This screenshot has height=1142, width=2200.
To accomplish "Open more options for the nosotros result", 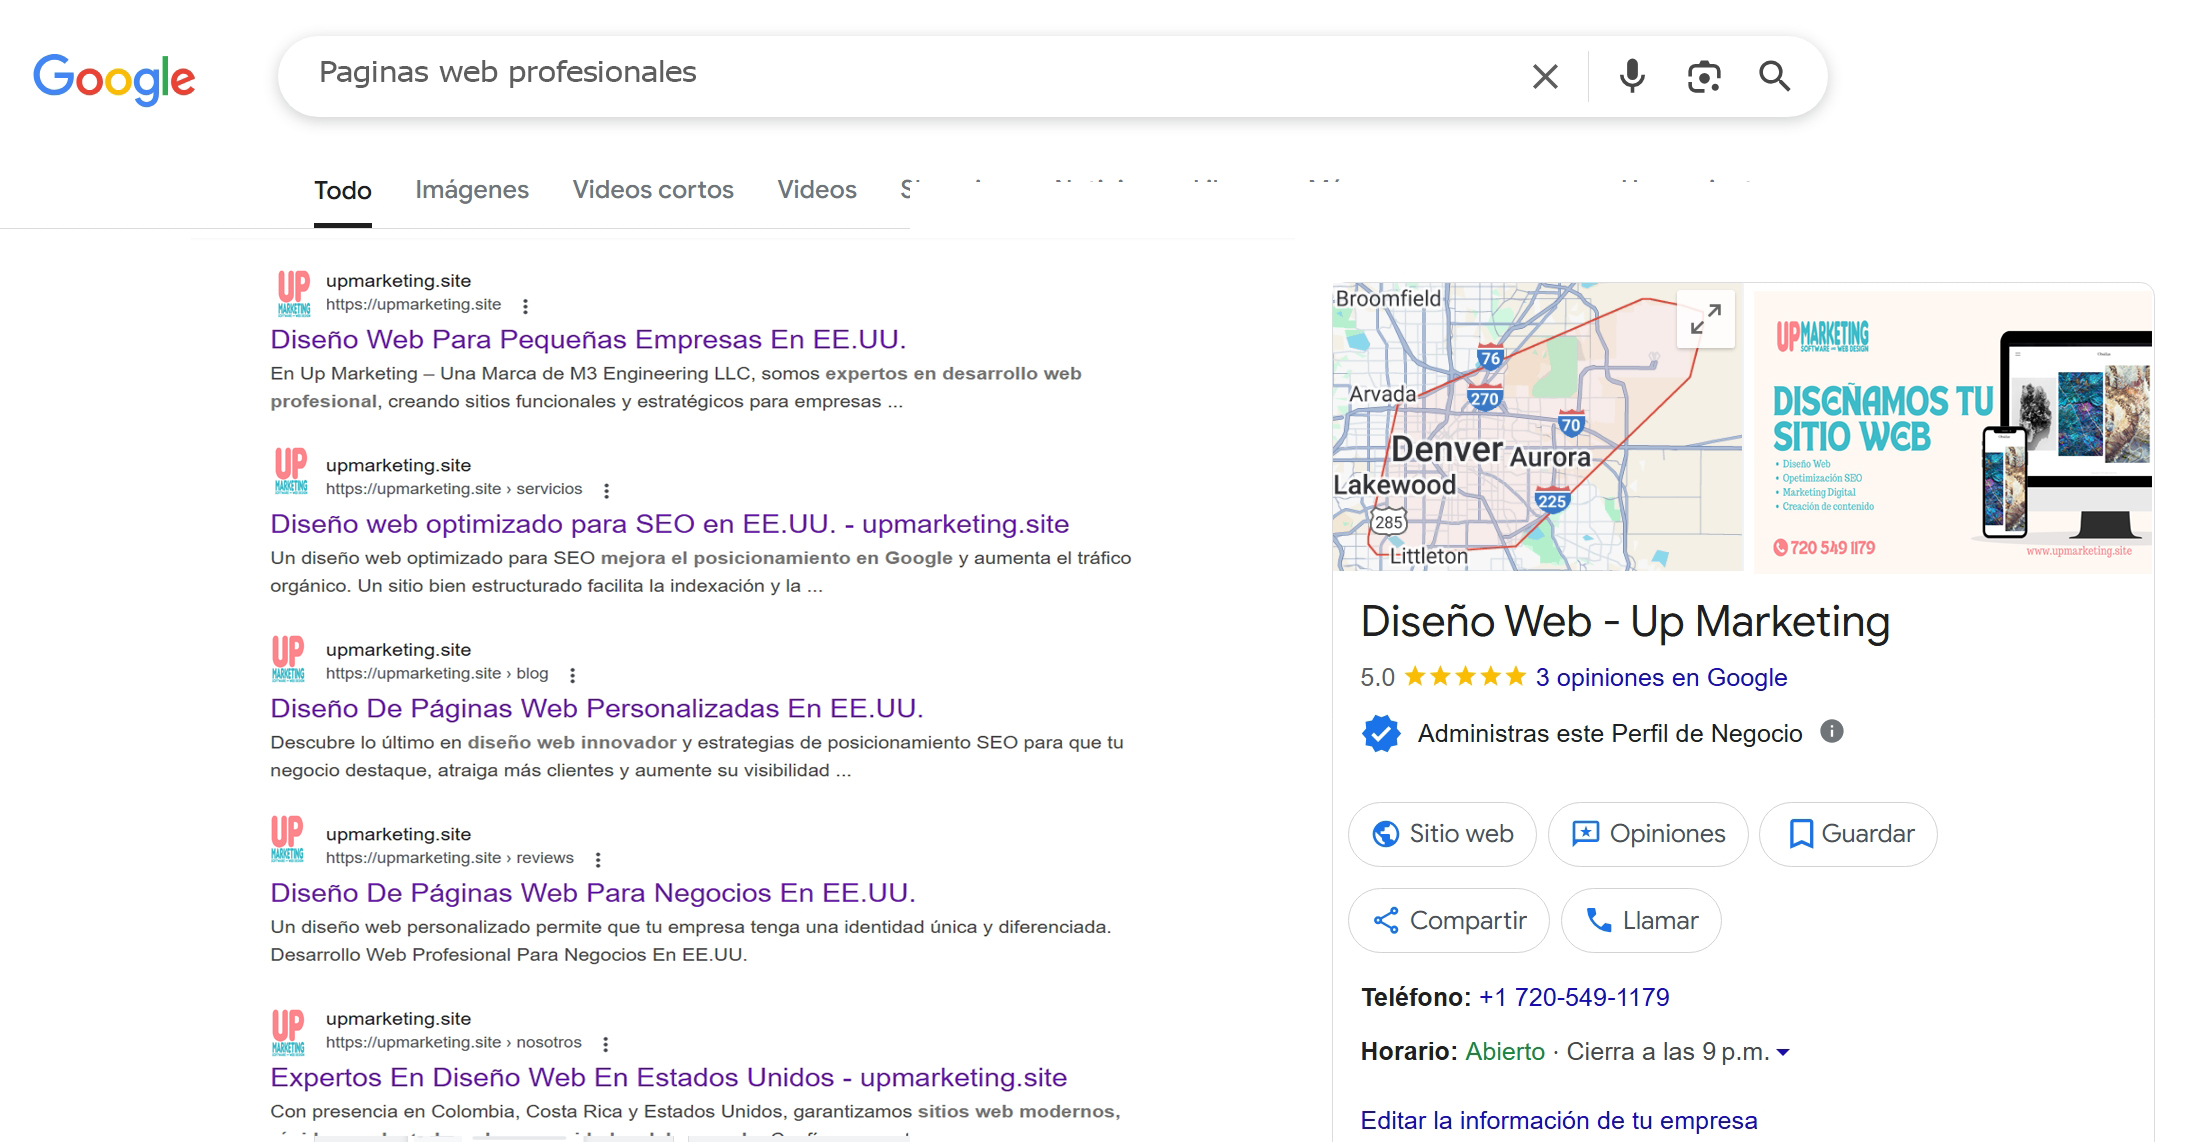I will pos(605,1044).
